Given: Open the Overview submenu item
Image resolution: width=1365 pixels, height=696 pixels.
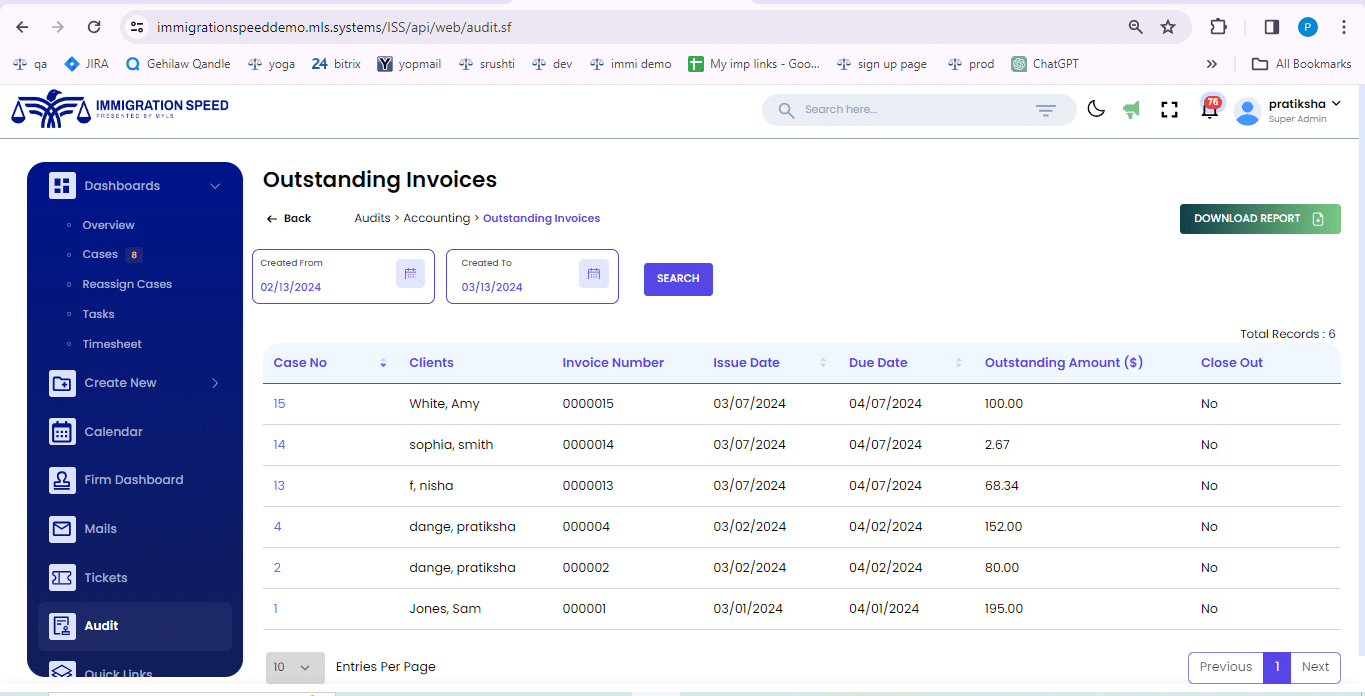Looking at the screenshot, I should point(108,225).
